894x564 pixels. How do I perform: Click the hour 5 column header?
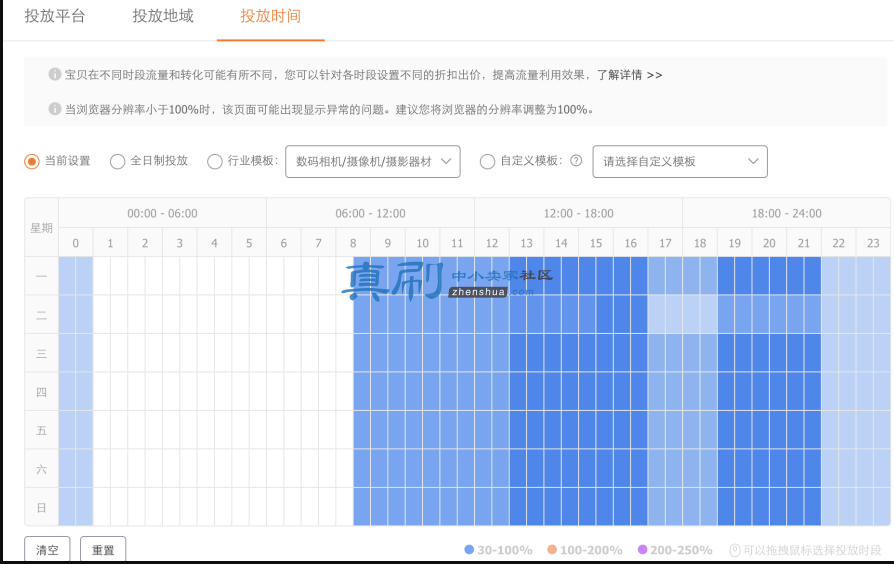pos(249,243)
